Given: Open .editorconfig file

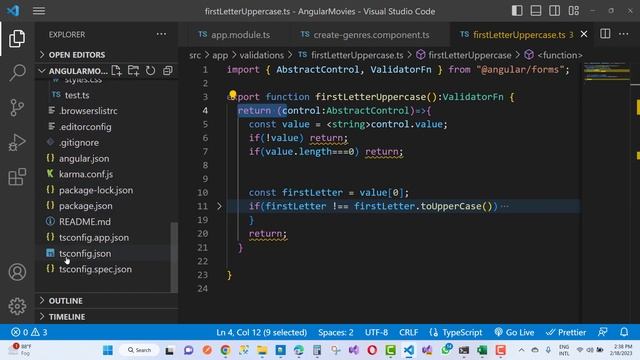Looking at the screenshot, I should tap(85, 127).
